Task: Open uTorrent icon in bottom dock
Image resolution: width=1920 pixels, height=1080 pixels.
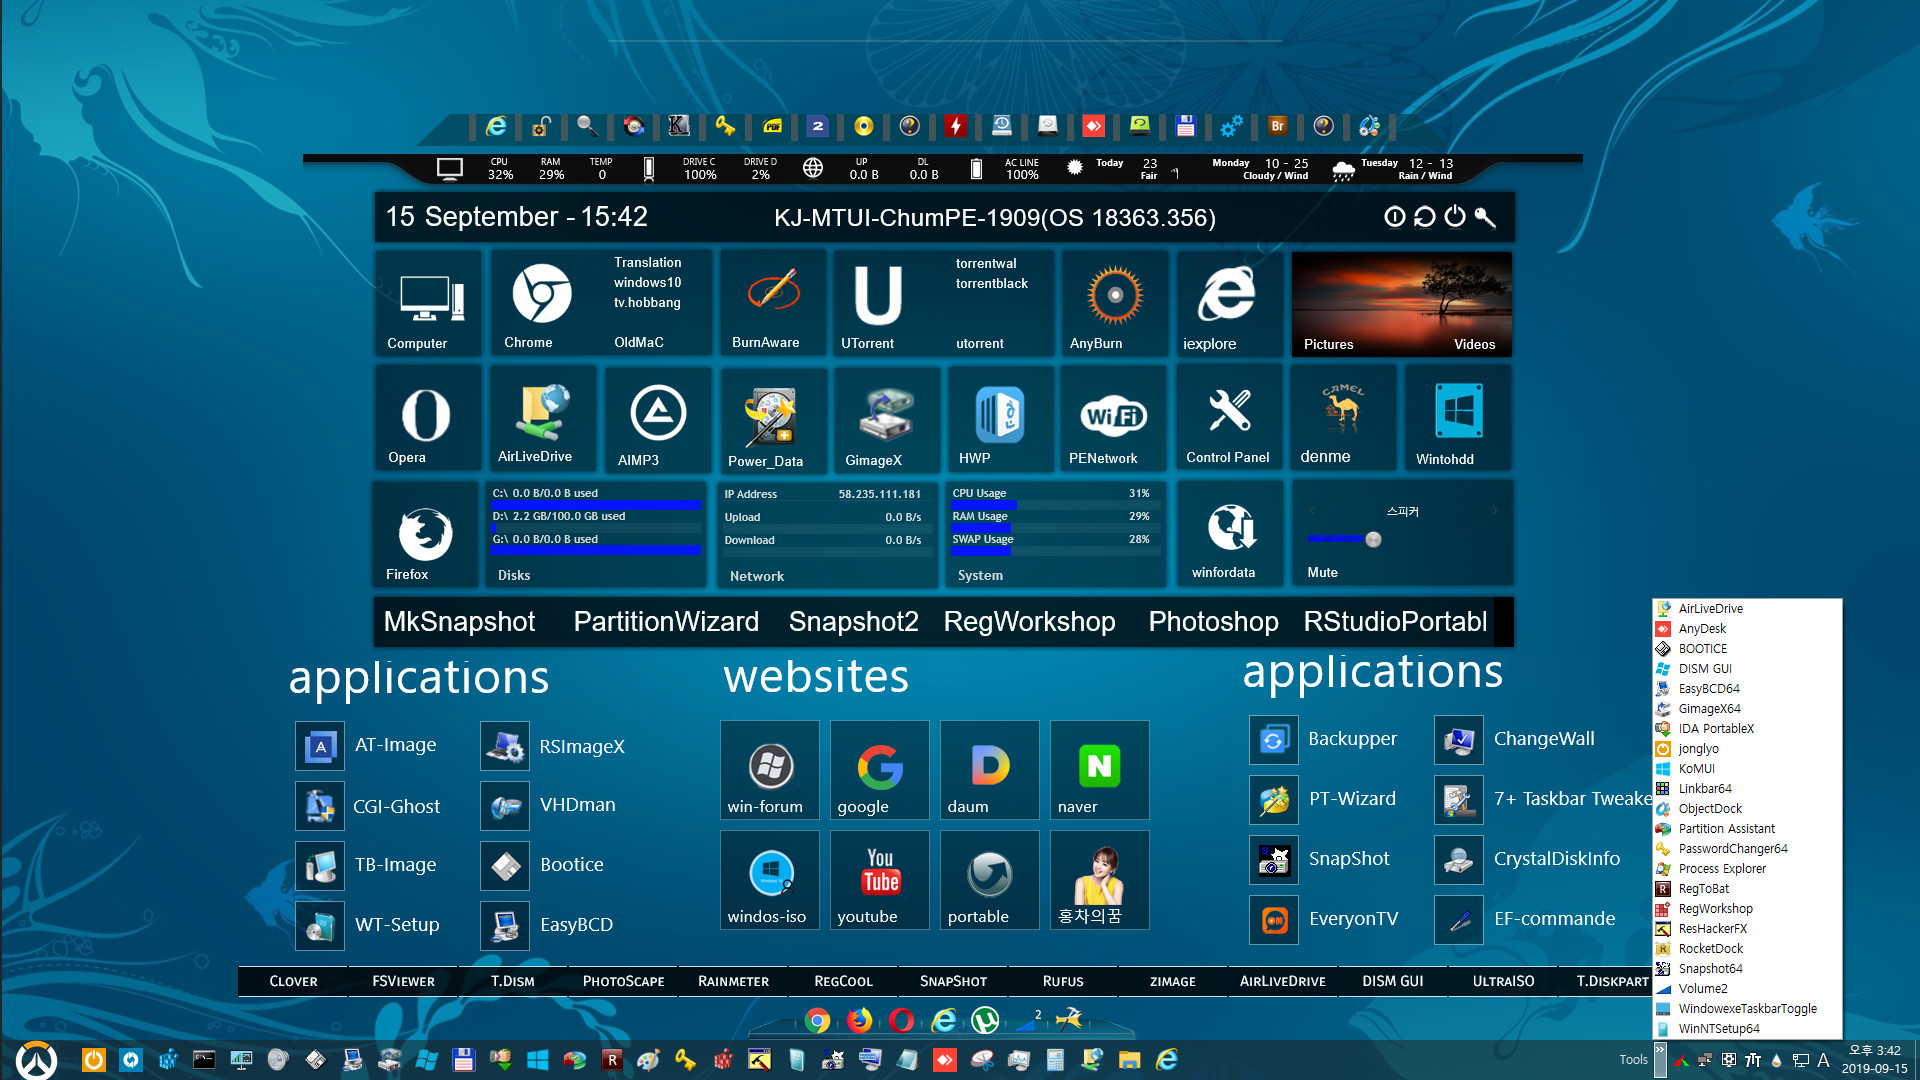Action: [x=985, y=1020]
